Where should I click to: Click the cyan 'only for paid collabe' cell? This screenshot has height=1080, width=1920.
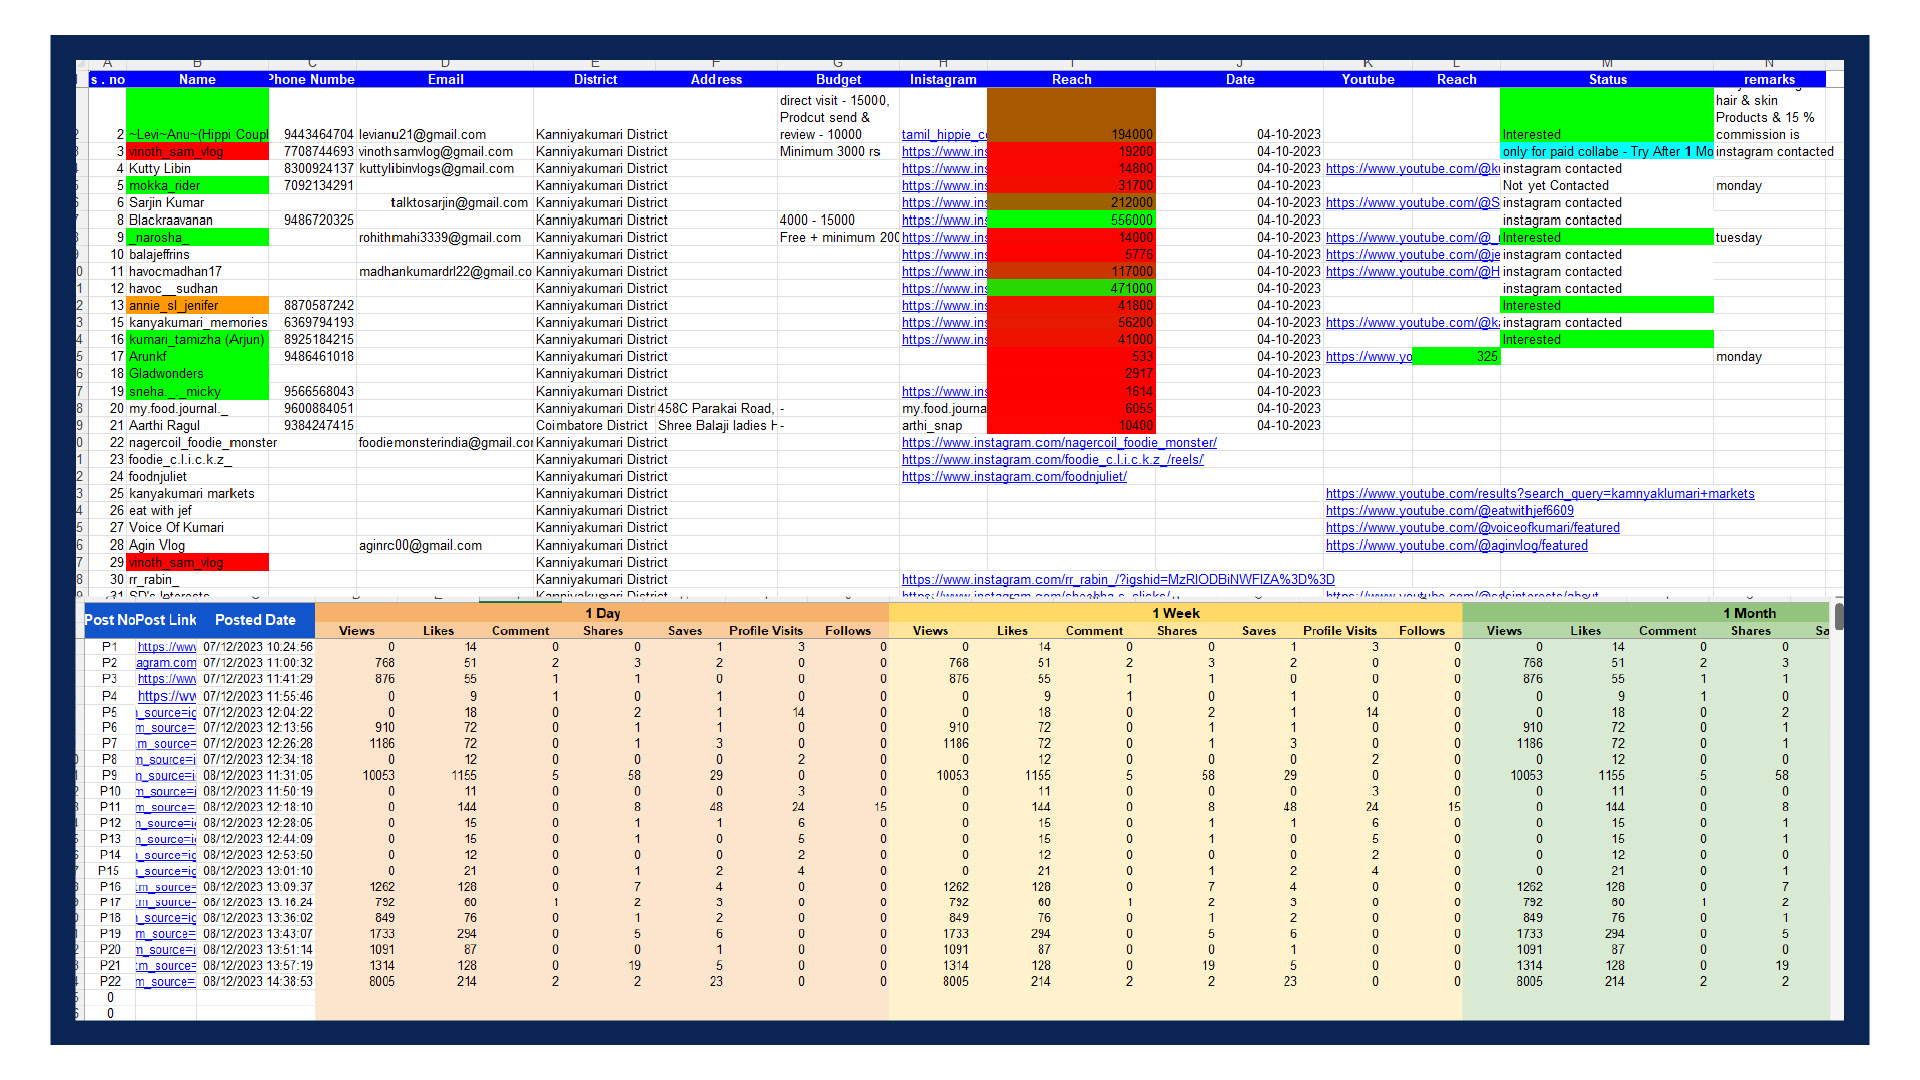click(x=1607, y=152)
